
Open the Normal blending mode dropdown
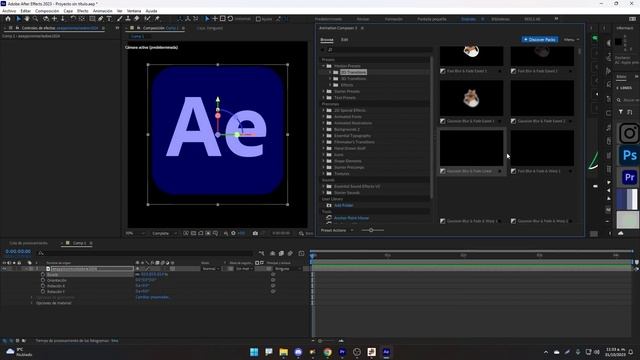click(x=211, y=269)
